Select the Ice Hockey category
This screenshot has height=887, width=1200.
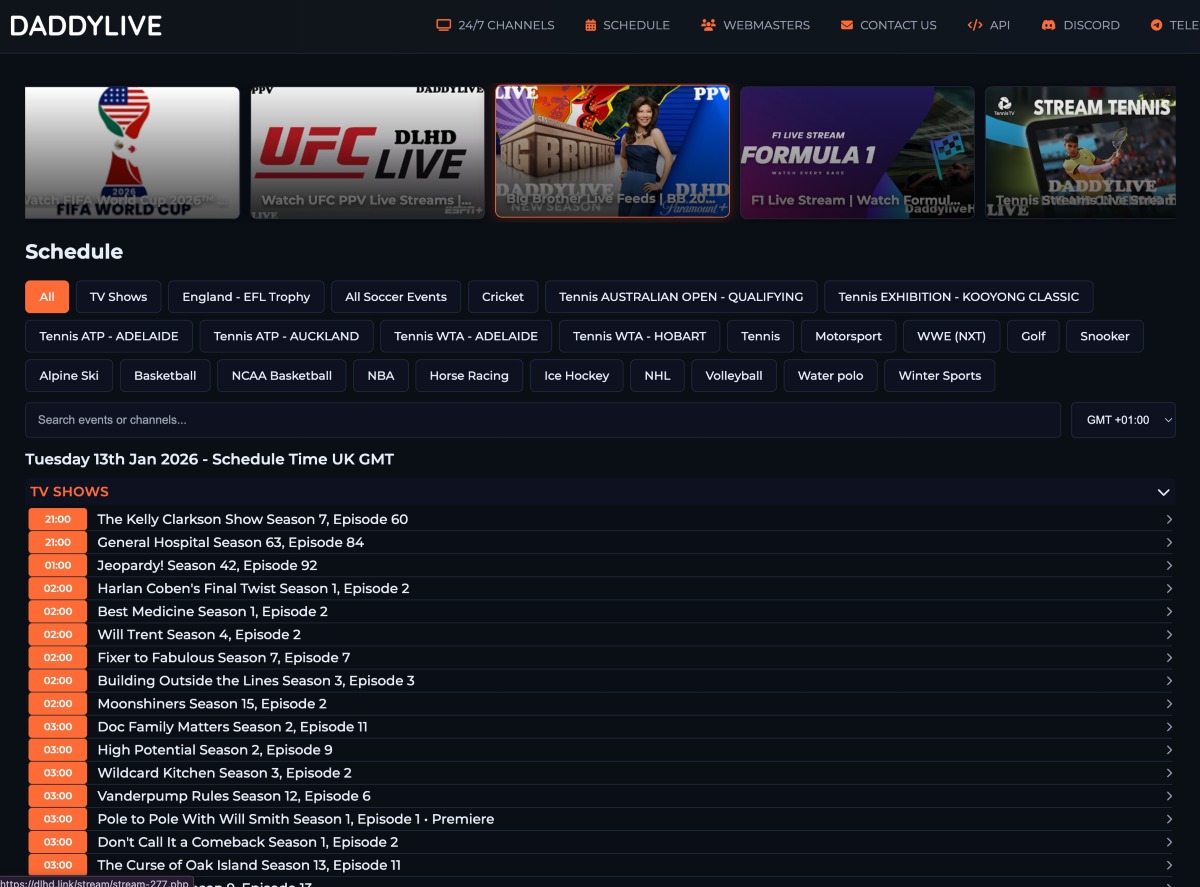point(576,376)
